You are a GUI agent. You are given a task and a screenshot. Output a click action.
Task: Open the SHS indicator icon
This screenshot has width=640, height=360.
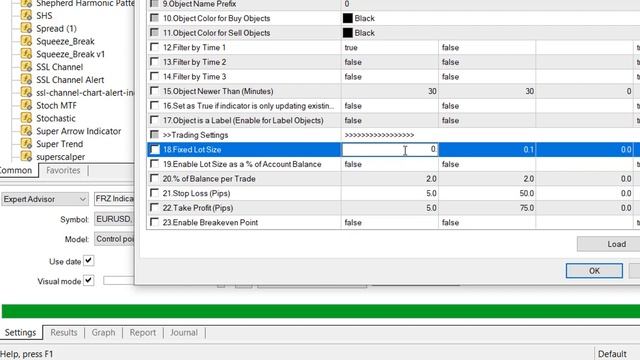tap(26, 16)
